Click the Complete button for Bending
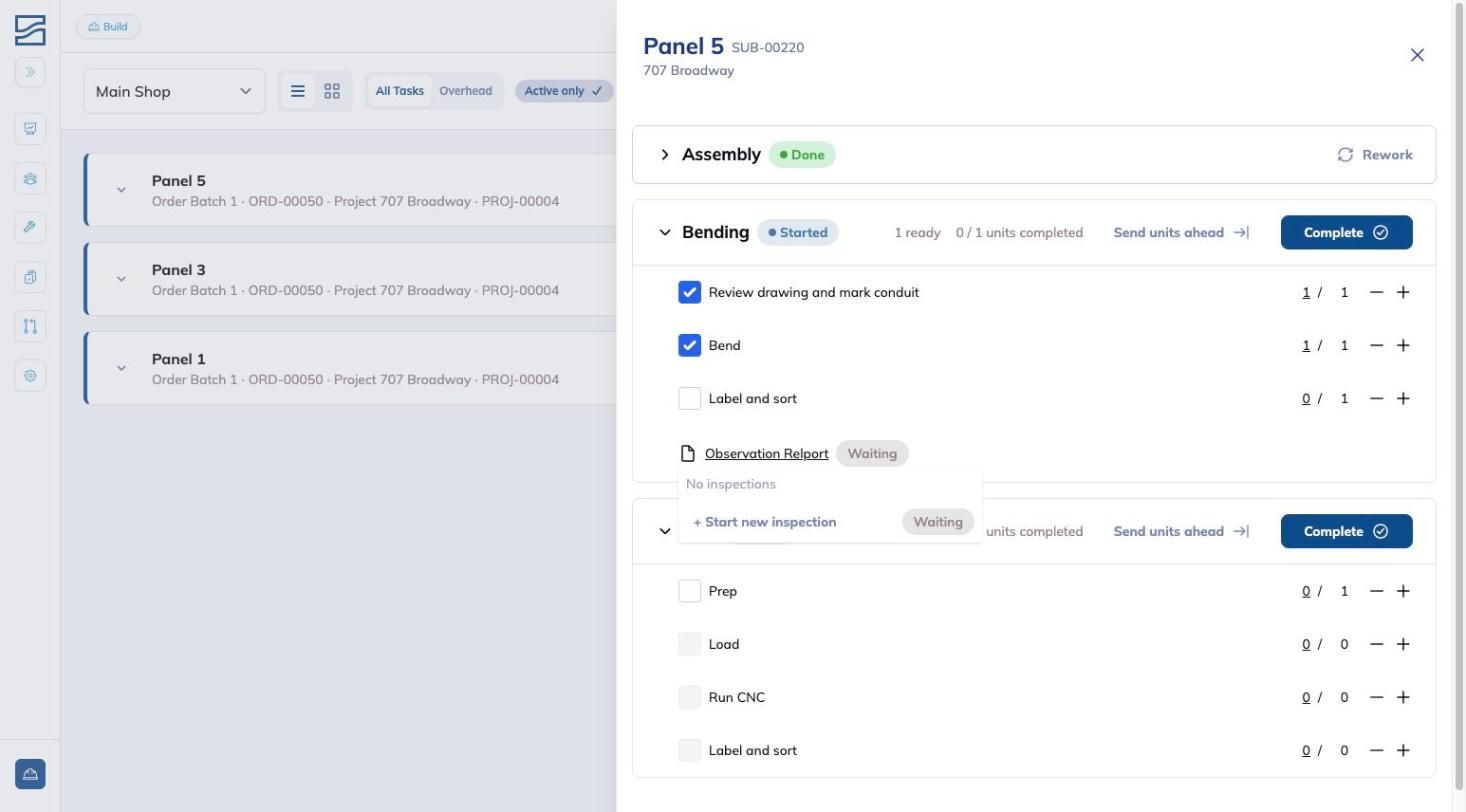This screenshot has height=812, width=1466. pyautogui.click(x=1346, y=232)
